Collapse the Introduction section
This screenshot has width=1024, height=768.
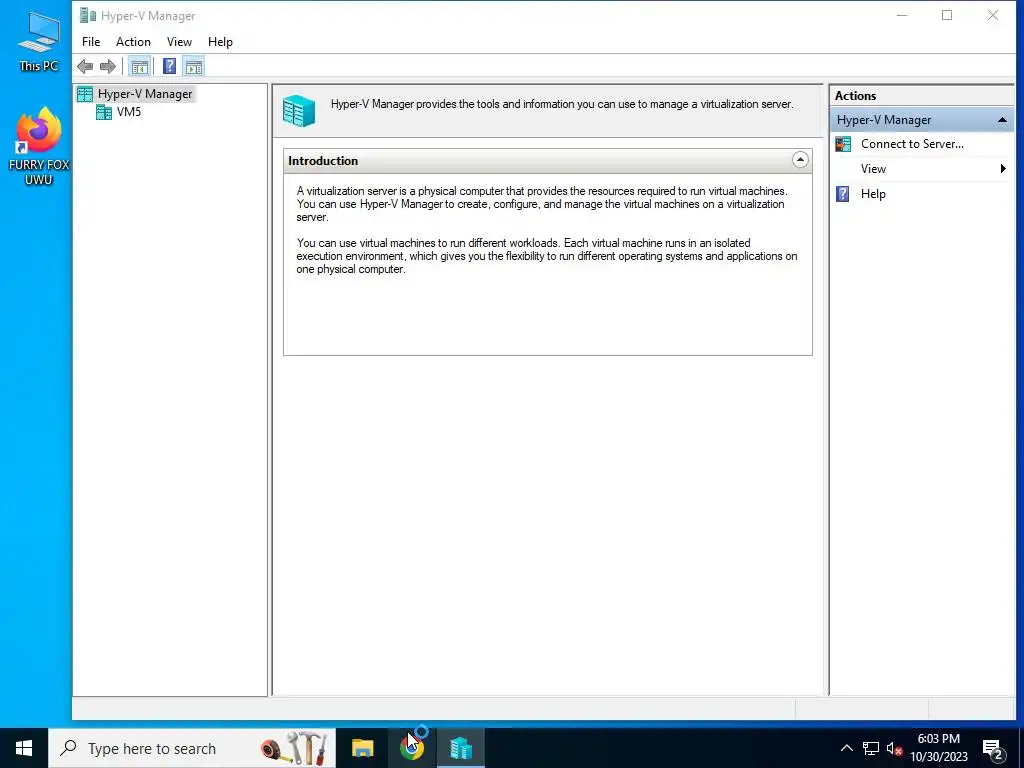pyautogui.click(x=800, y=160)
